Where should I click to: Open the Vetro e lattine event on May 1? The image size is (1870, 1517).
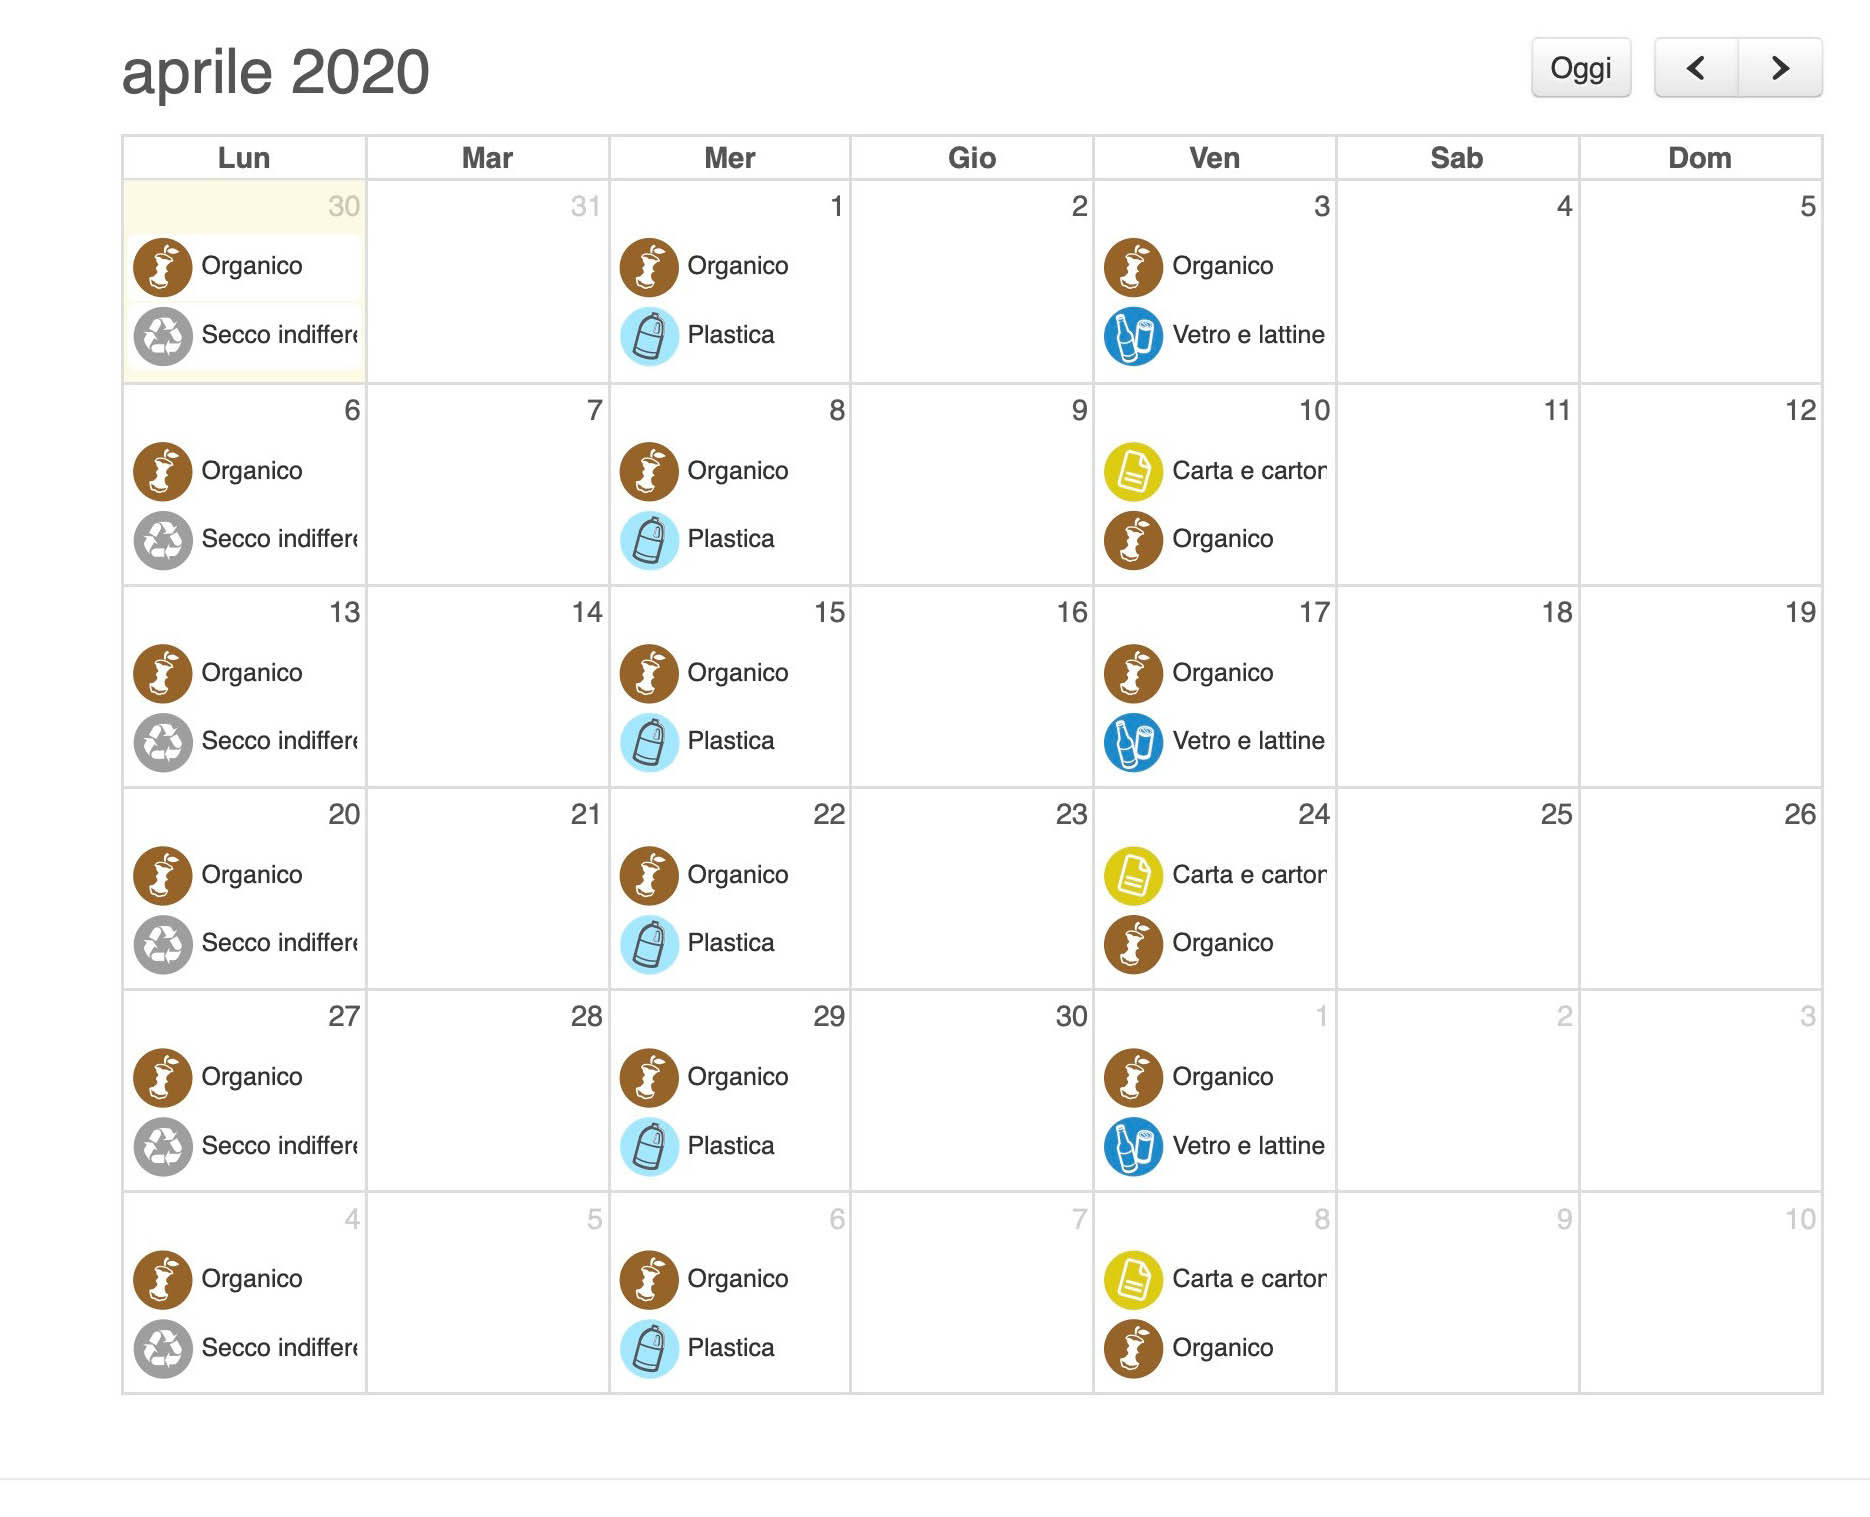coord(1215,1146)
